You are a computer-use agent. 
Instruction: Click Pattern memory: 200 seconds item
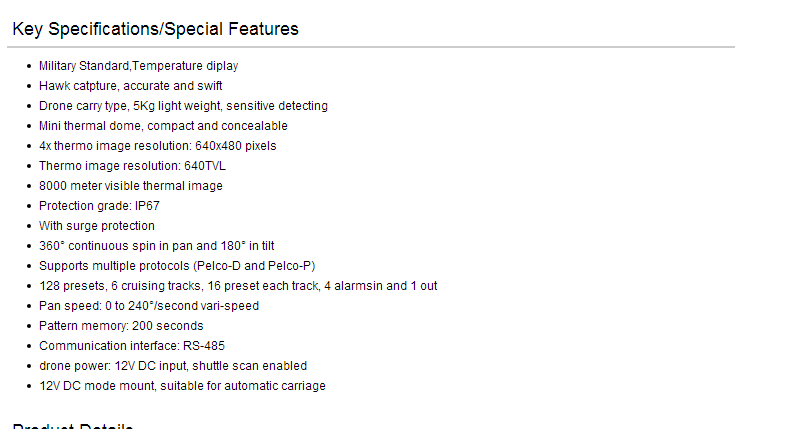click(x=121, y=326)
